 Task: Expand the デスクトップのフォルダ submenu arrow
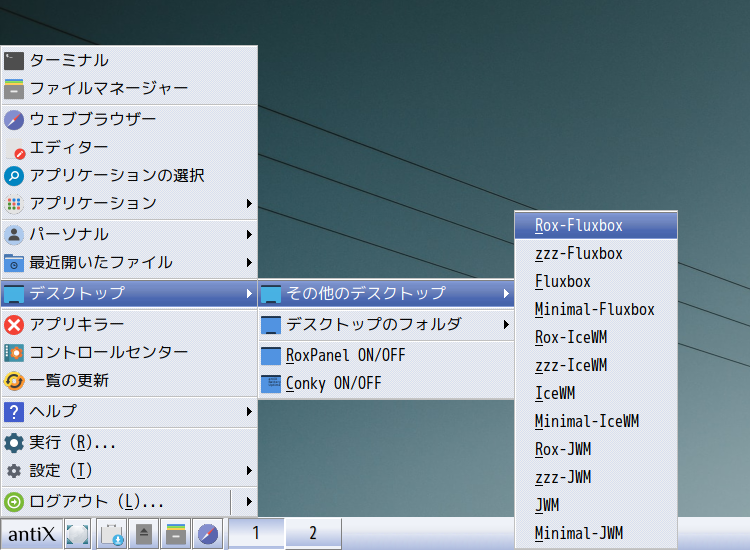coord(506,325)
